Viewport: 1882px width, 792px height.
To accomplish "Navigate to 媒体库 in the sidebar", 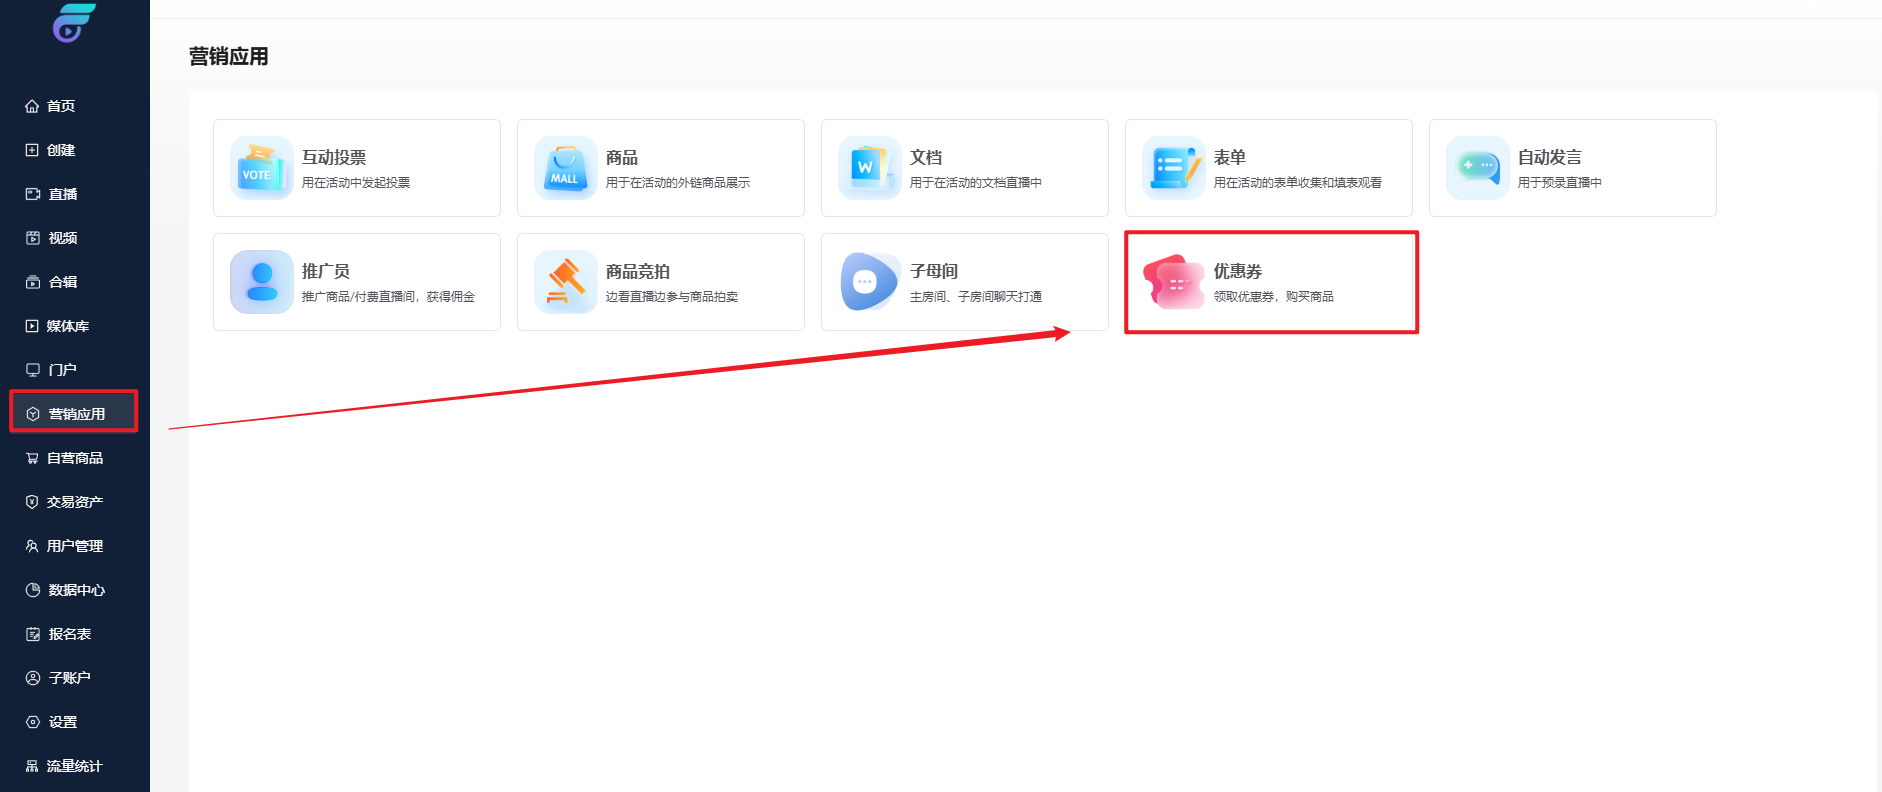I will tap(67, 326).
